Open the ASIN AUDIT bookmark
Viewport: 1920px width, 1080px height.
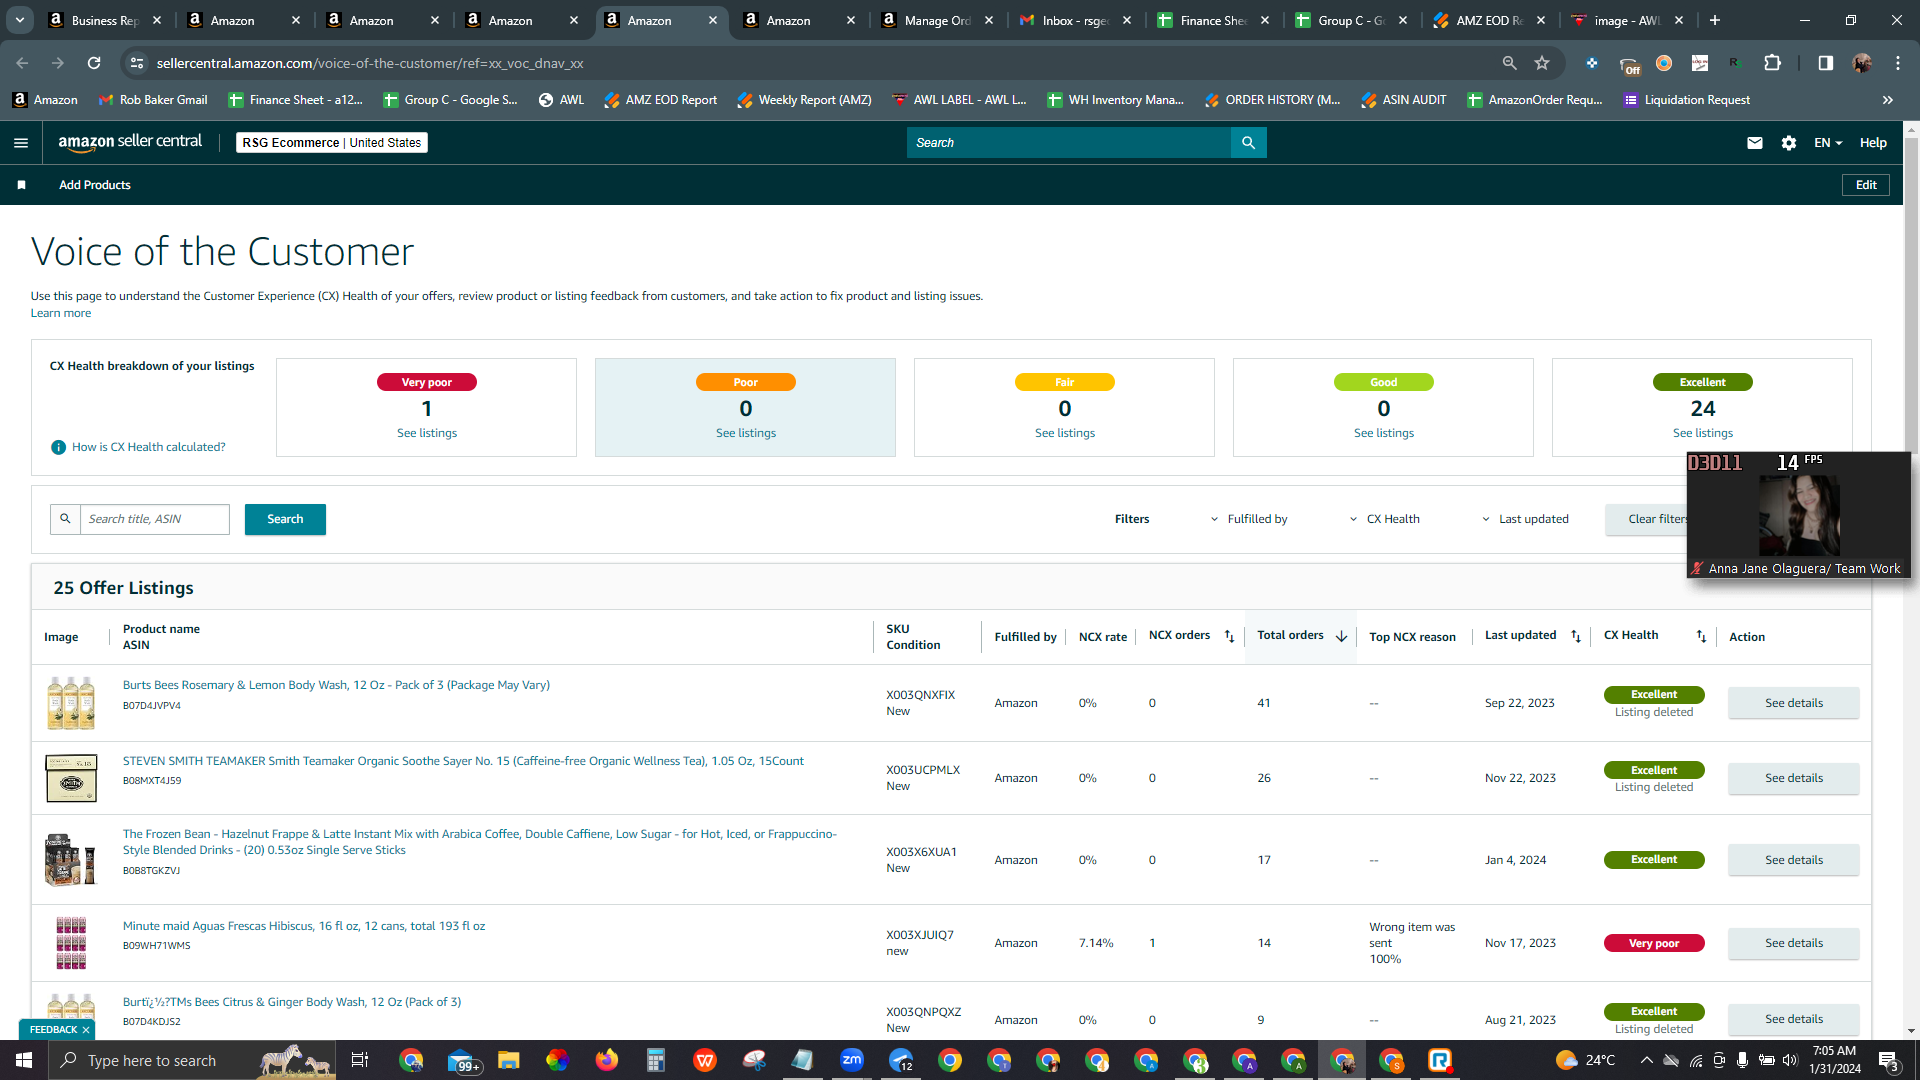tap(1404, 100)
